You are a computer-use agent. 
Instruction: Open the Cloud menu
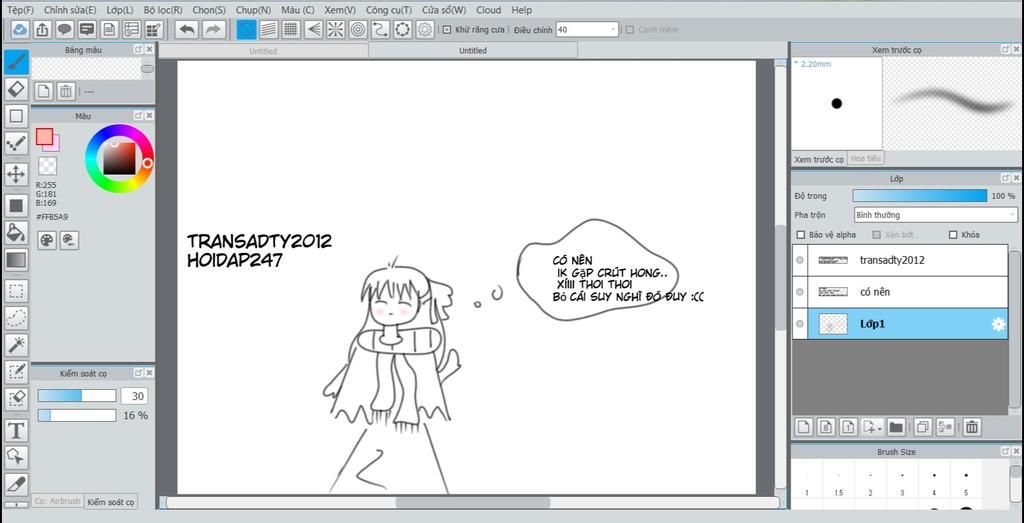488,10
